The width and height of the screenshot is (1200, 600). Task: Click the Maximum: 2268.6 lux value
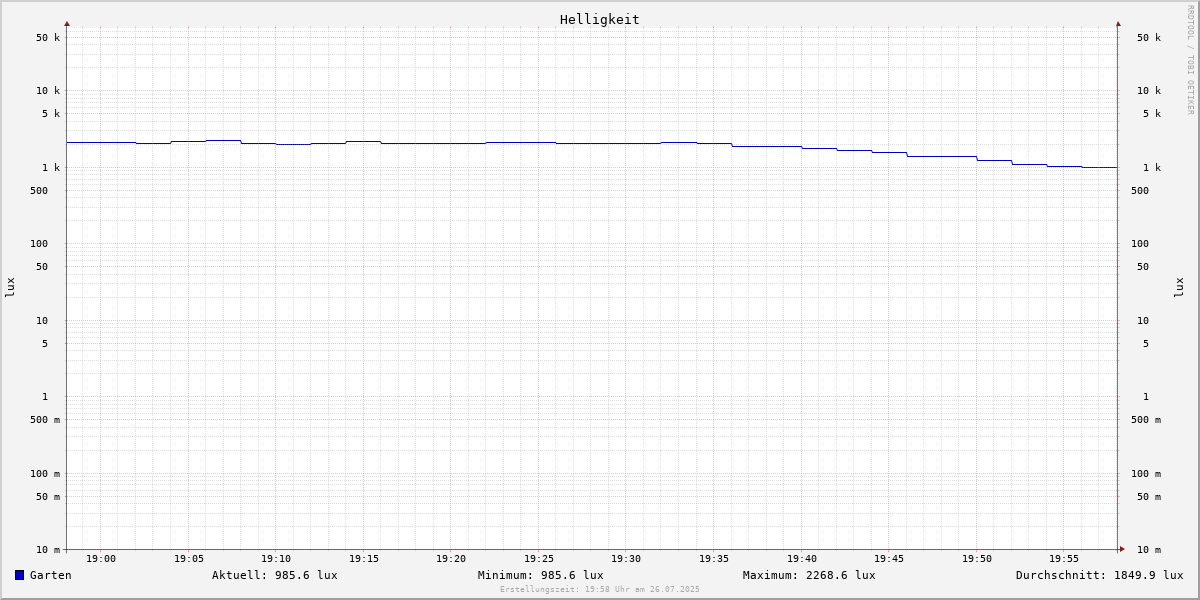click(x=809, y=575)
